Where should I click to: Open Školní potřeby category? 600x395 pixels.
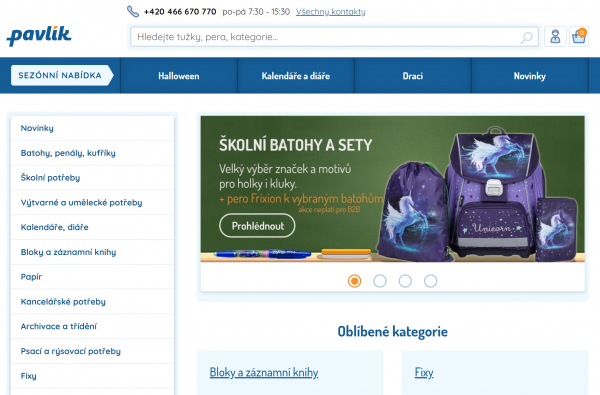(92, 178)
